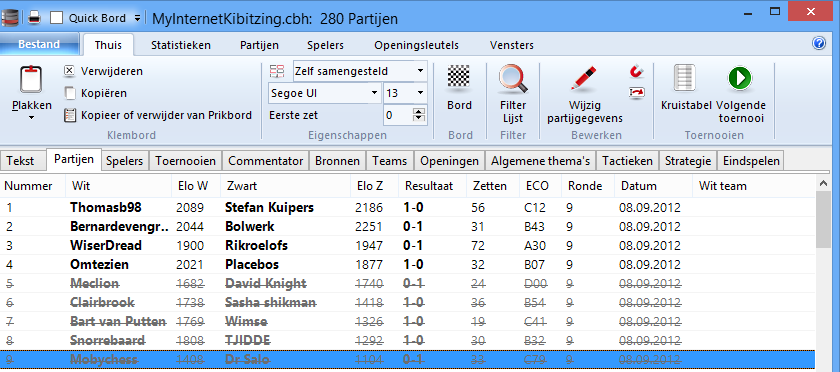Select the Eindspelen list tab
The width and height of the screenshot is (840, 372).
pyautogui.click(x=751, y=161)
